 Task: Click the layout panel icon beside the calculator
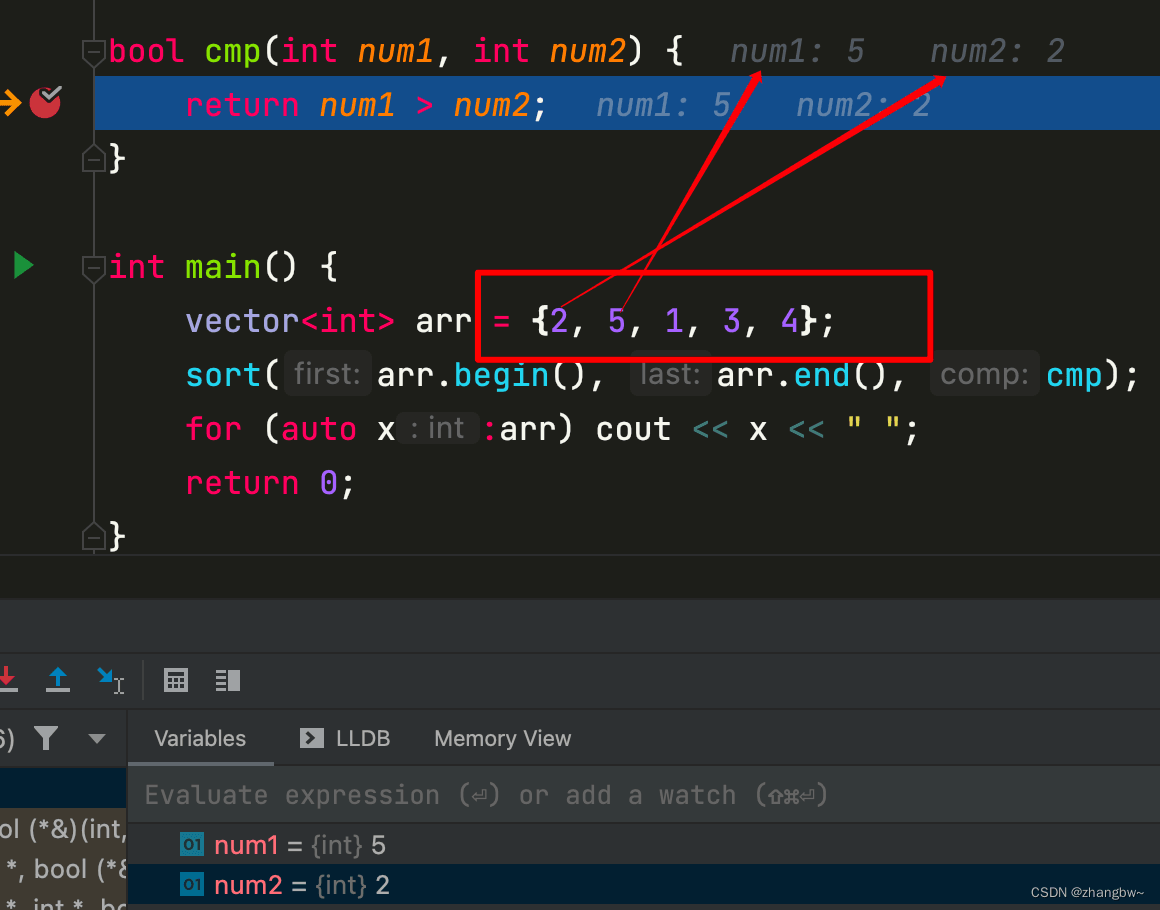click(x=227, y=680)
